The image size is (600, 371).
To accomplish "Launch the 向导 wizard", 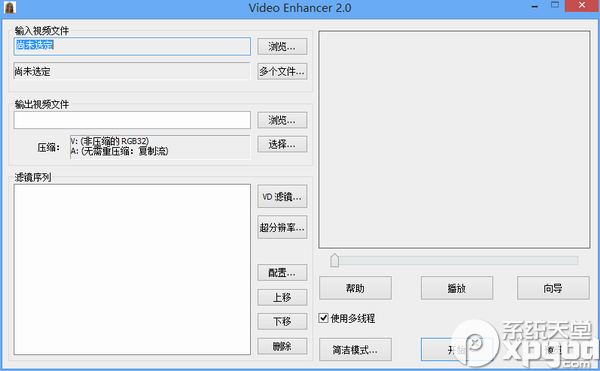I will click(553, 288).
